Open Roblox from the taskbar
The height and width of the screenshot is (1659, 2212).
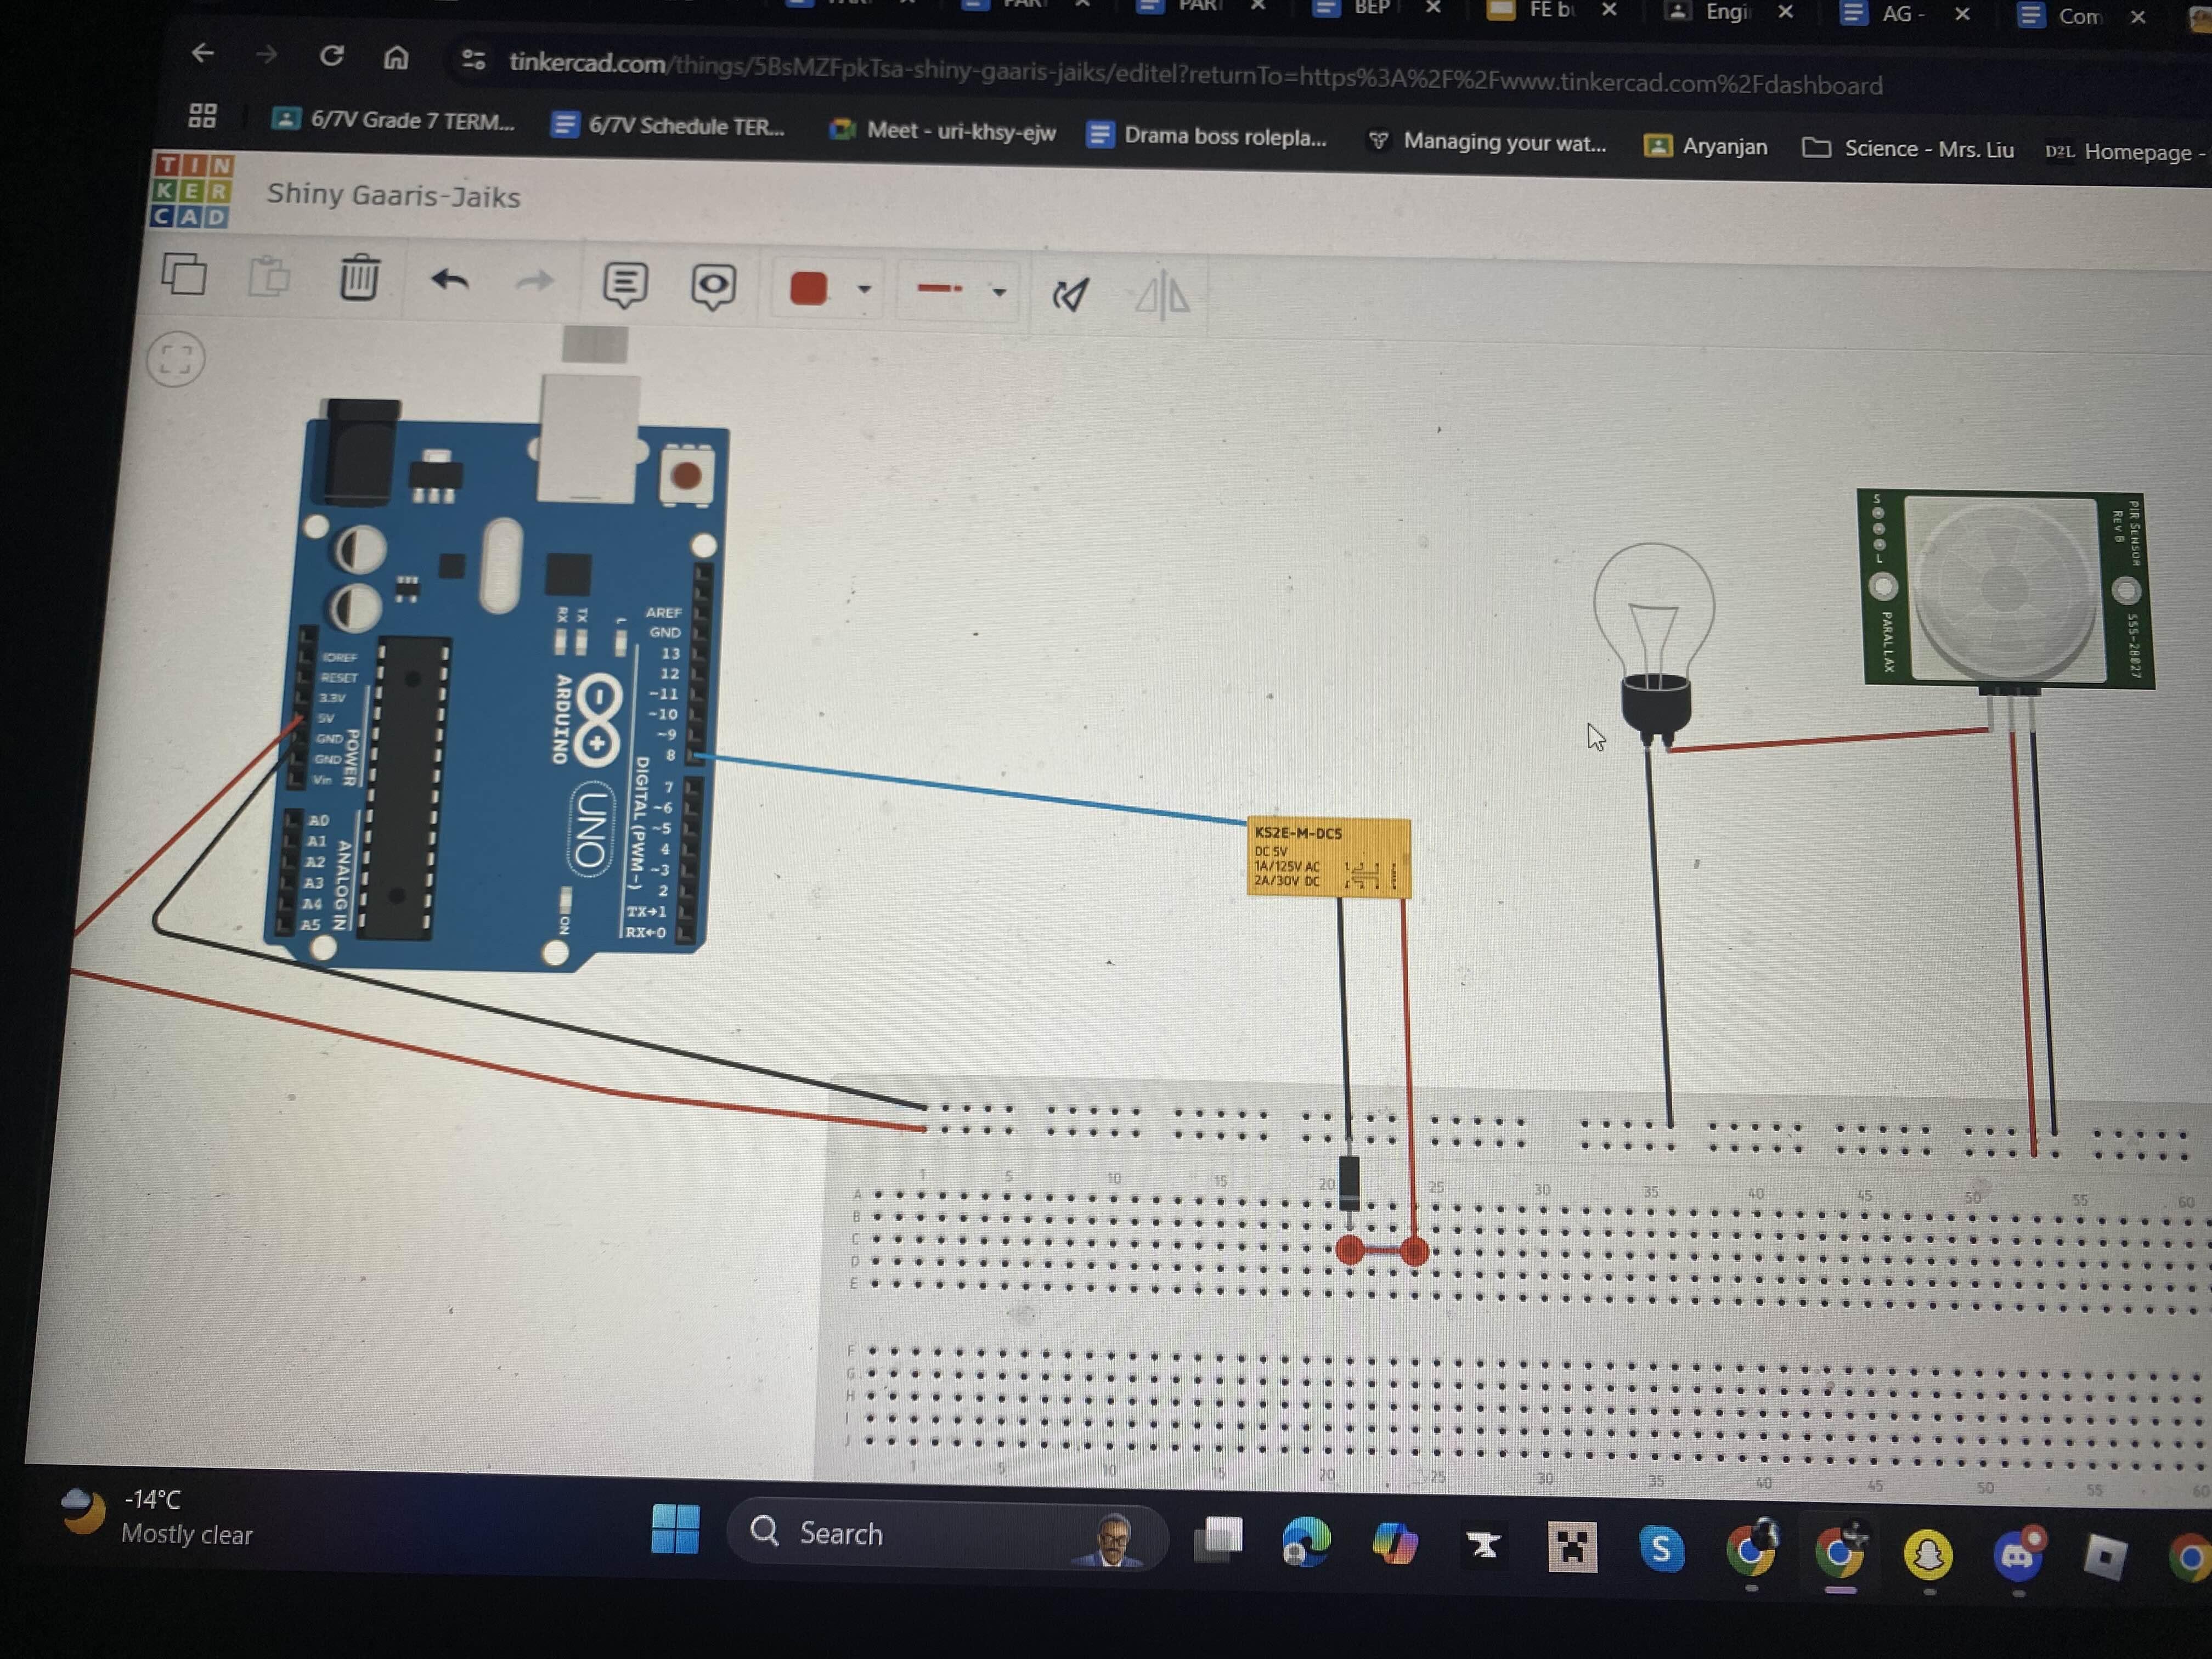[2105, 1557]
